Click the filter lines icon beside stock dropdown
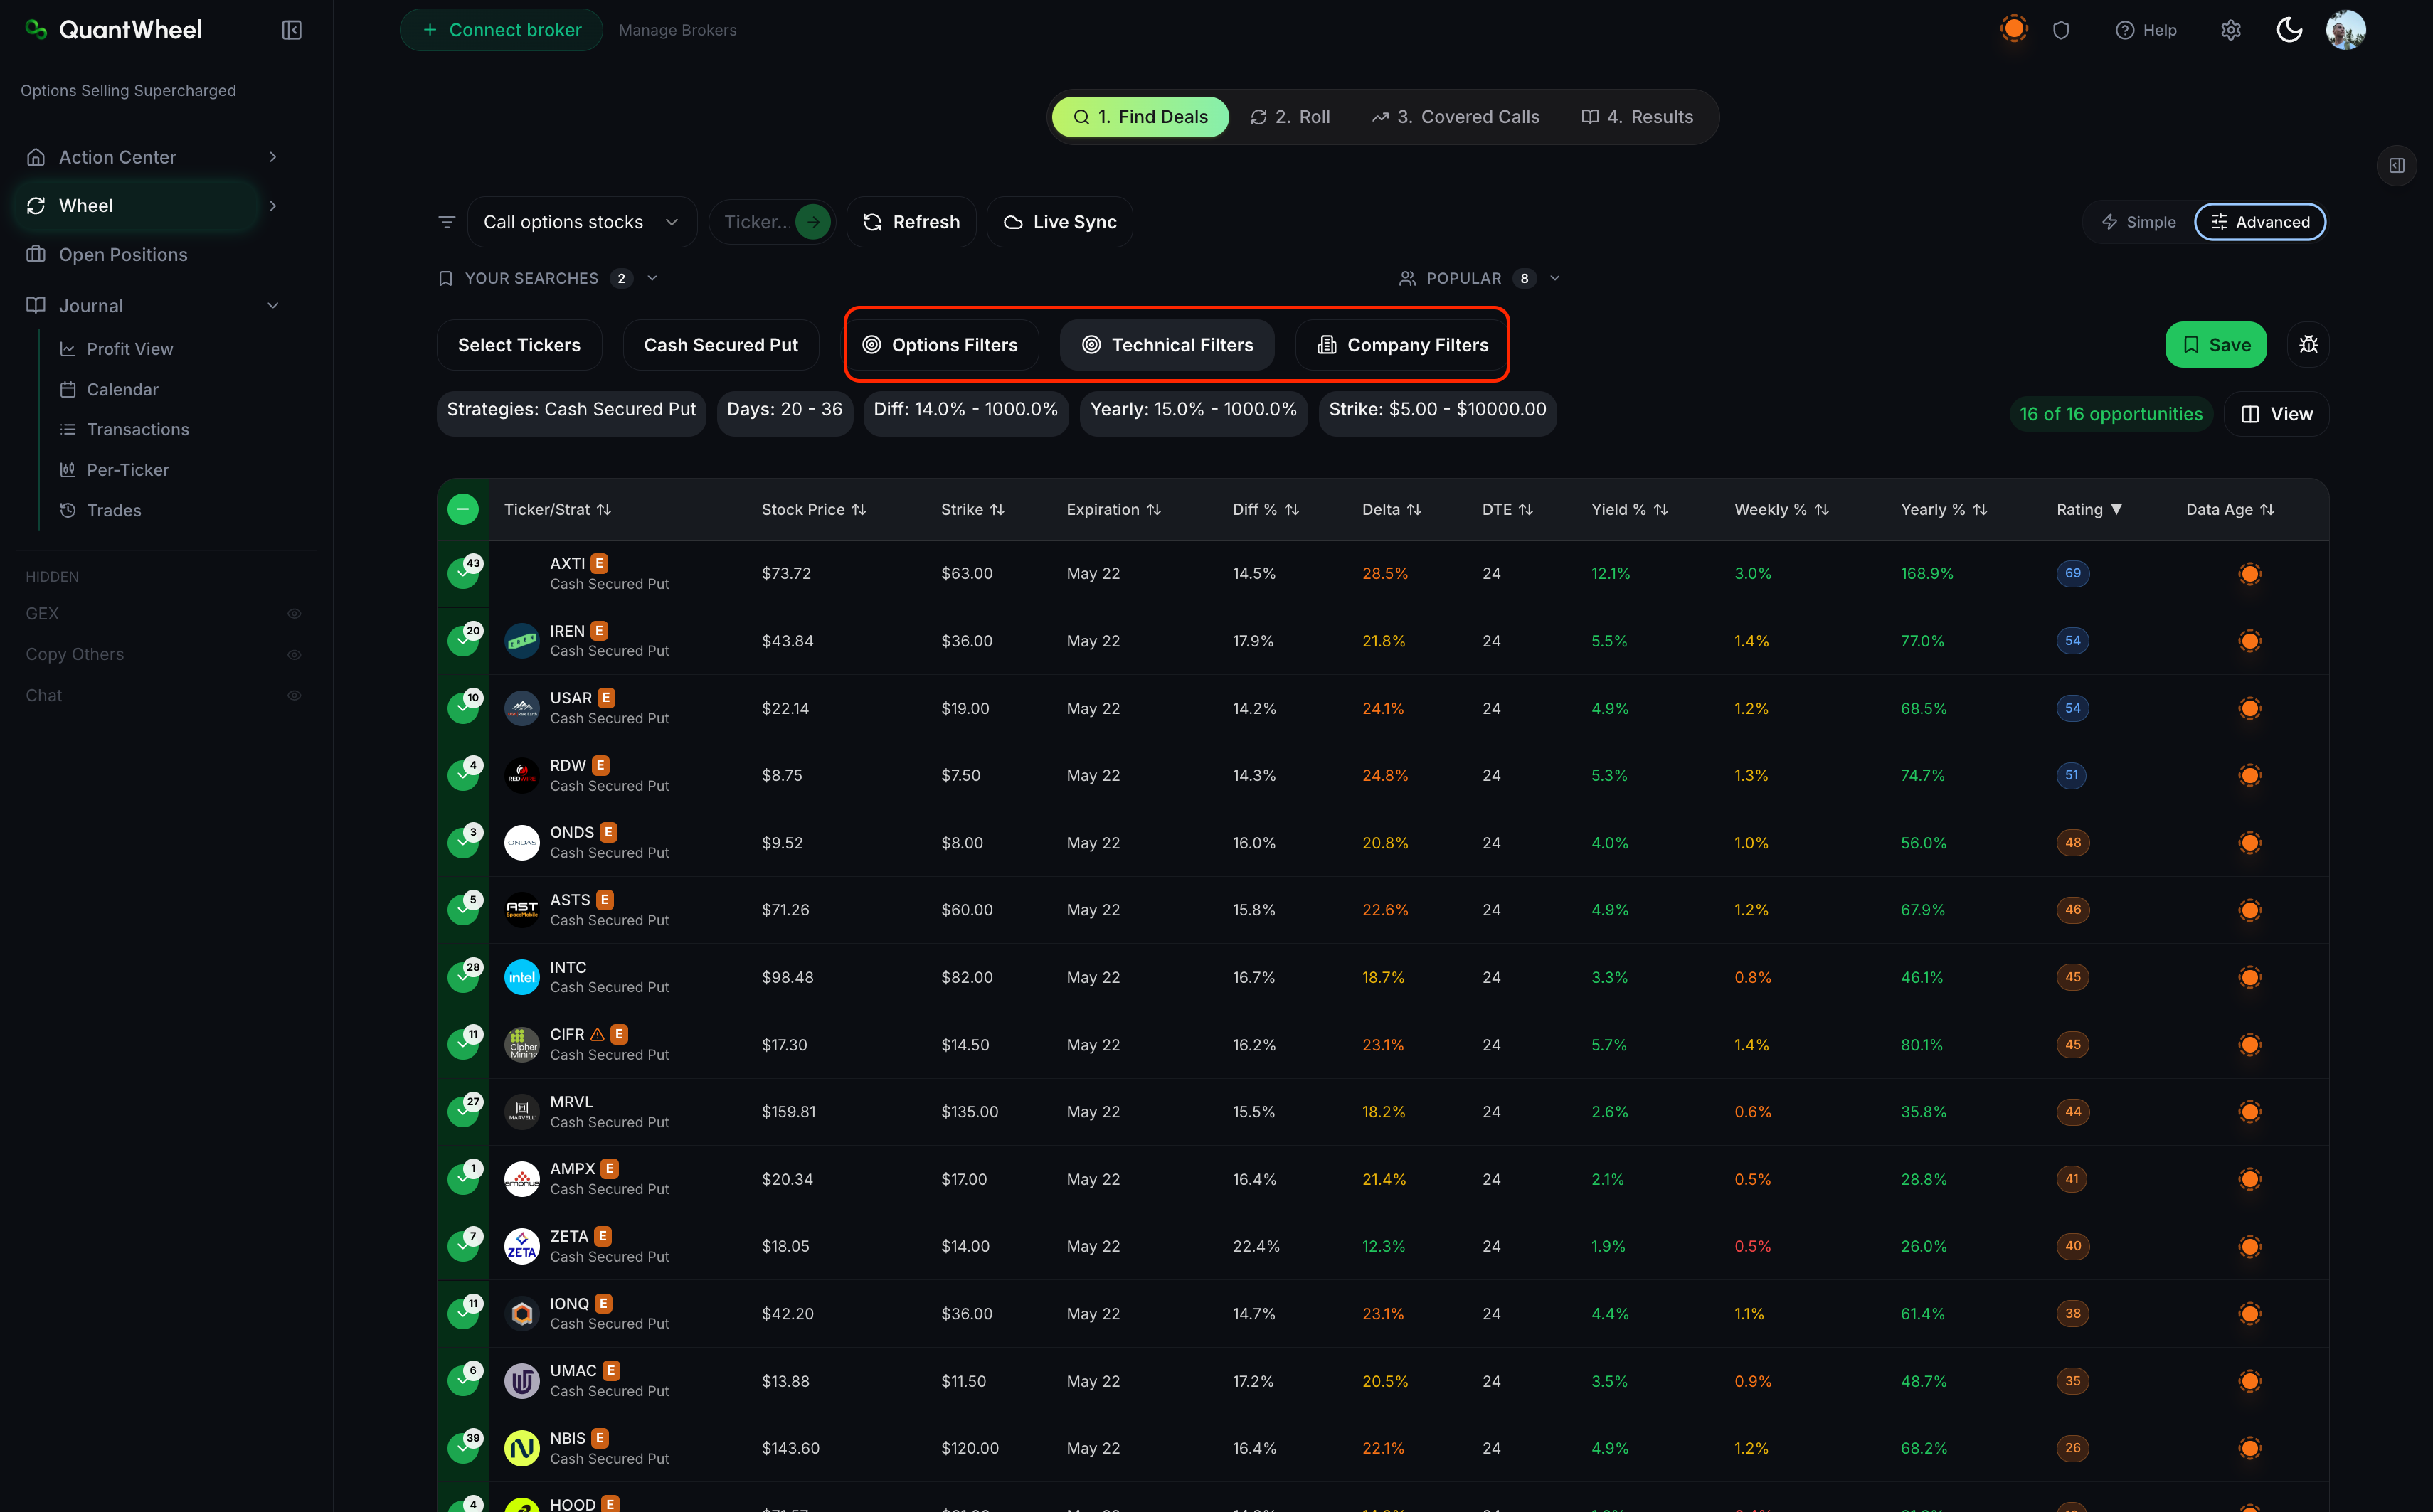 (447, 222)
